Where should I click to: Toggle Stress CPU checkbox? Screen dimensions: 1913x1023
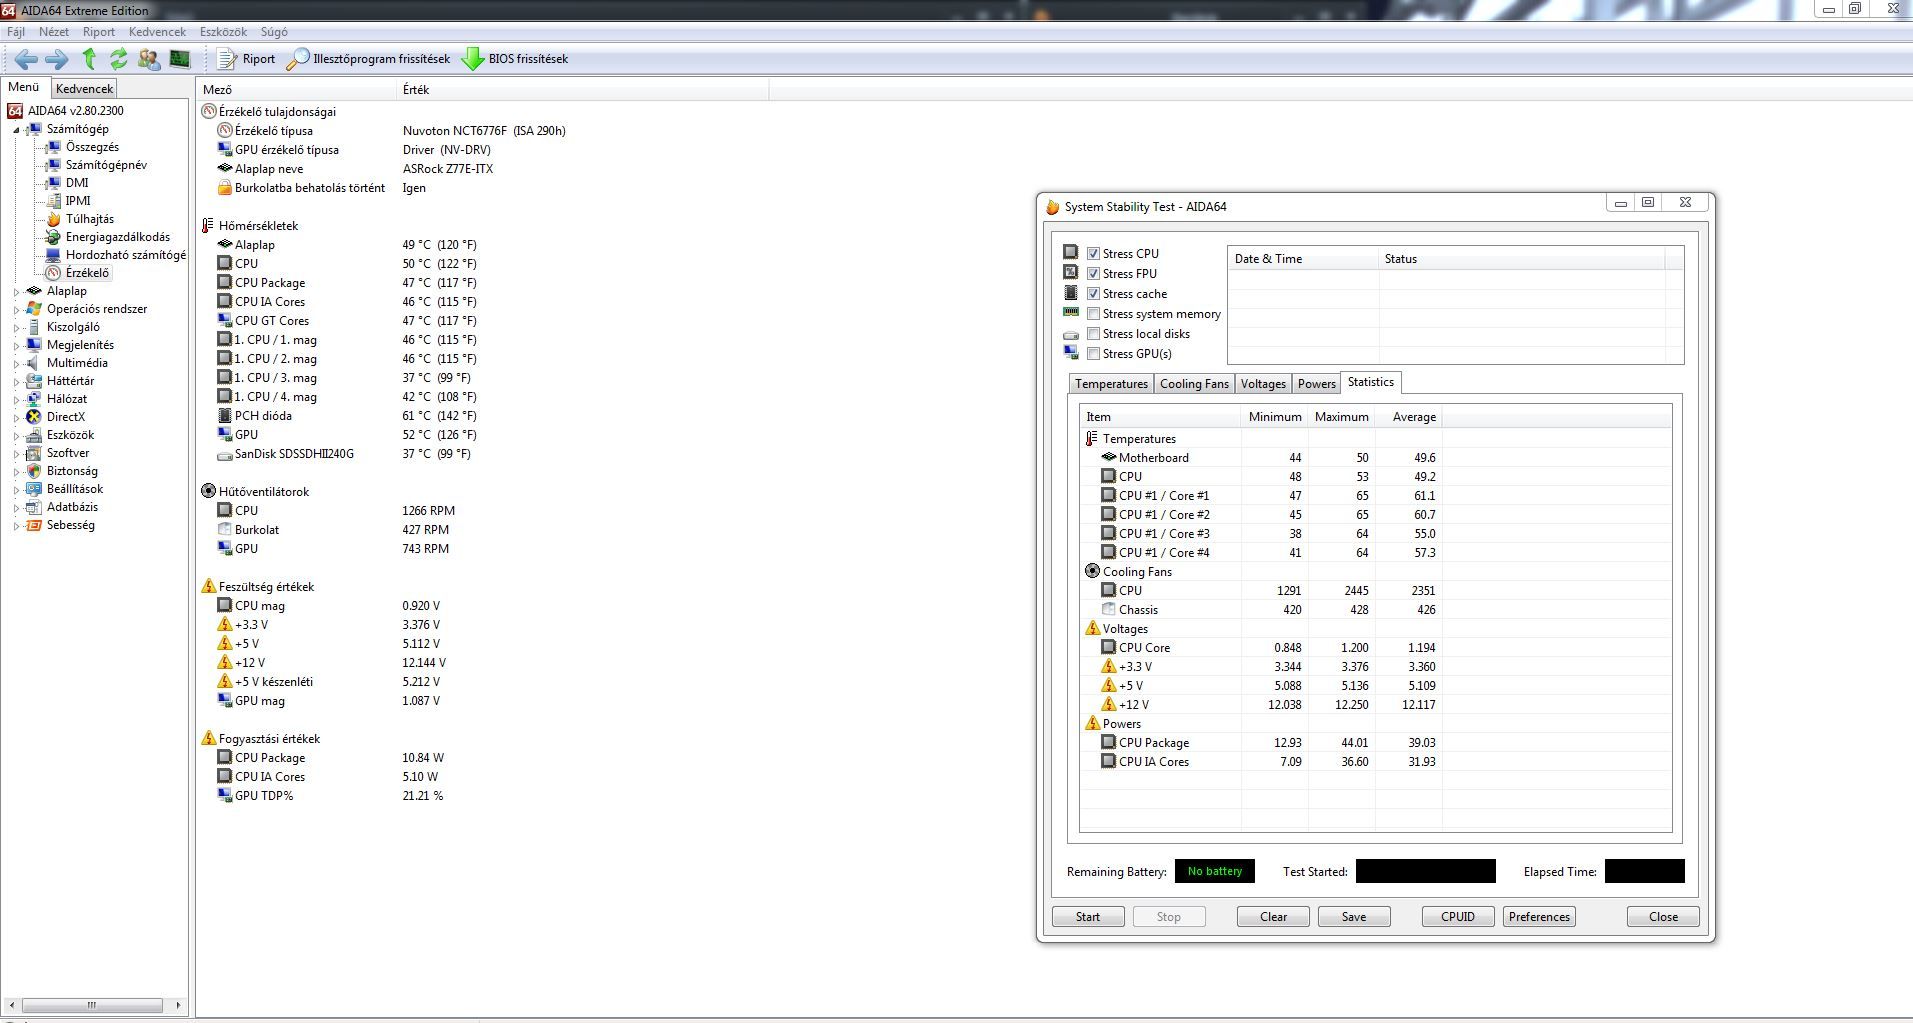point(1093,254)
